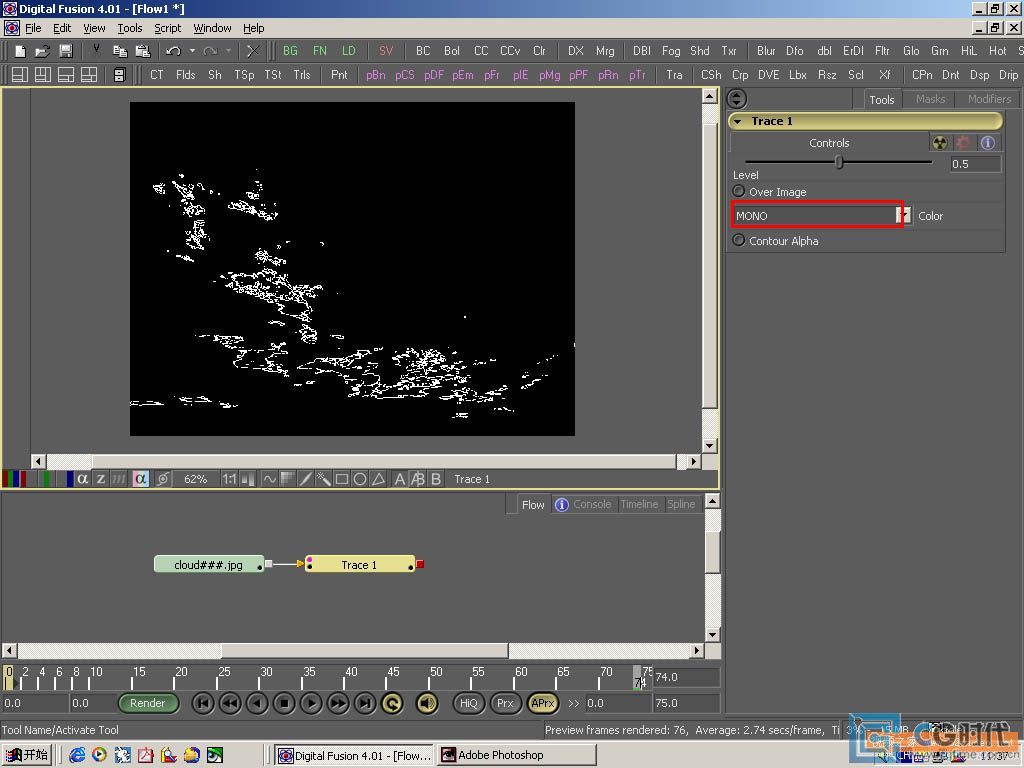Viewport: 1024px width, 768px height.
Task: Switch to the Spline tab
Action: [x=681, y=505]
